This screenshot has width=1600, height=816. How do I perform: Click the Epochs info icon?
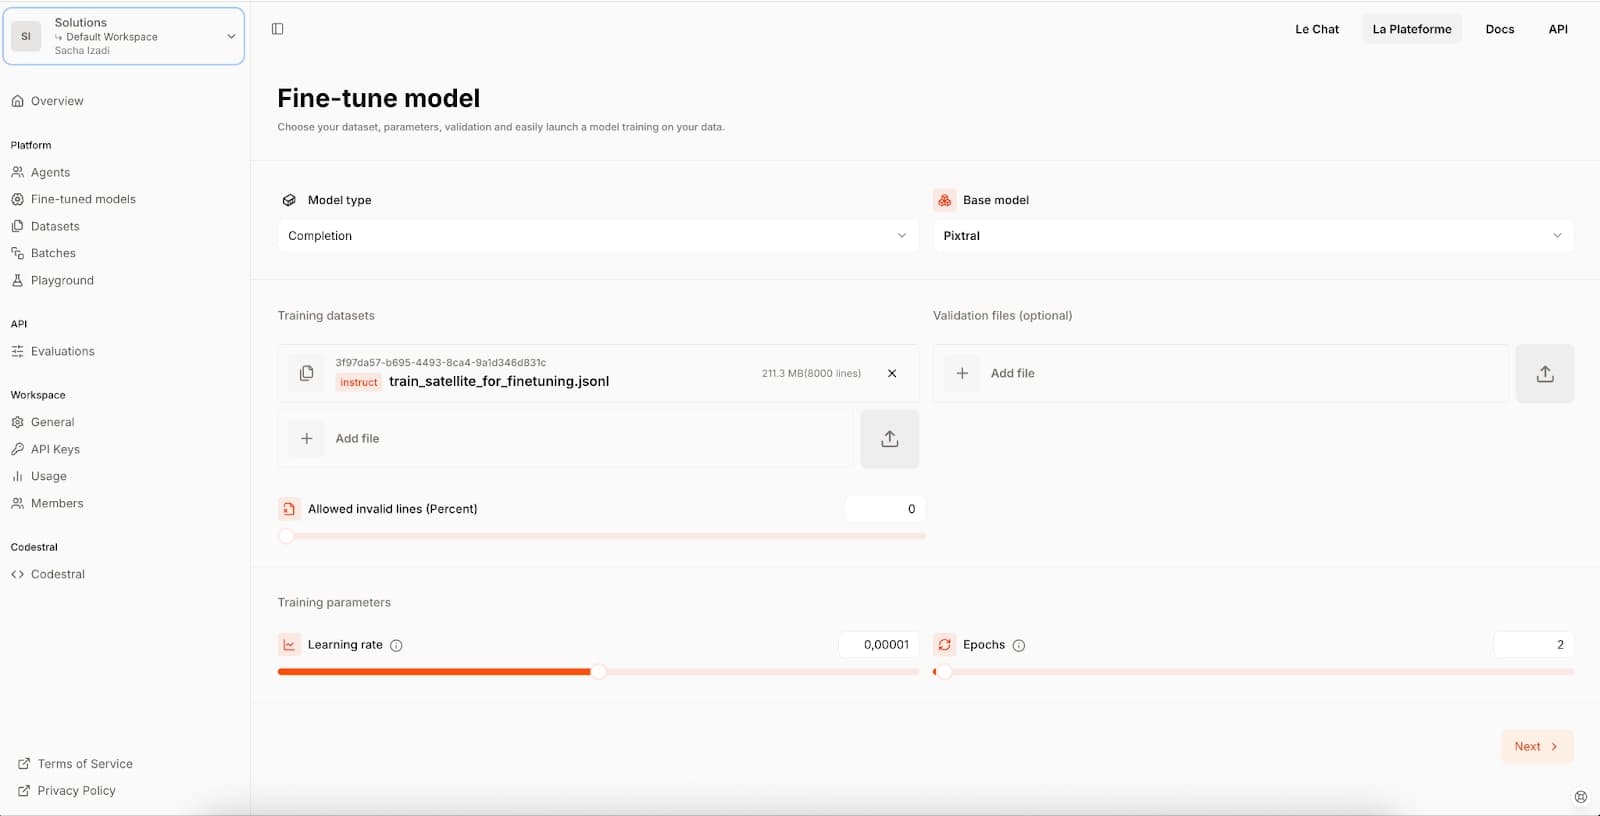tap(1019, 646)
